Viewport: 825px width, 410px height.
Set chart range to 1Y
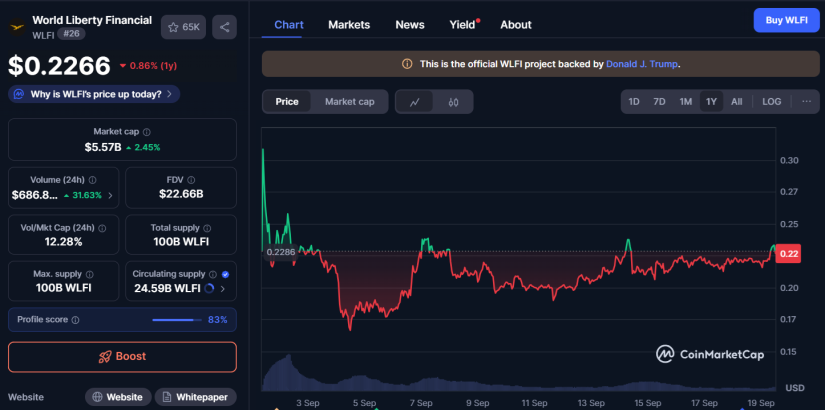pos(711,102)
